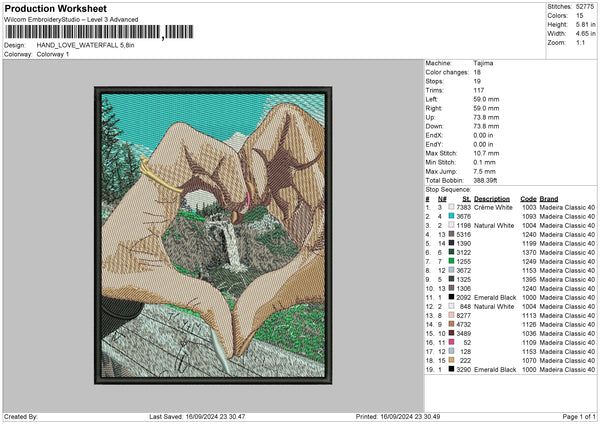Select the dark green swatch beside 3122
The image size is (600, 424).
452,252
